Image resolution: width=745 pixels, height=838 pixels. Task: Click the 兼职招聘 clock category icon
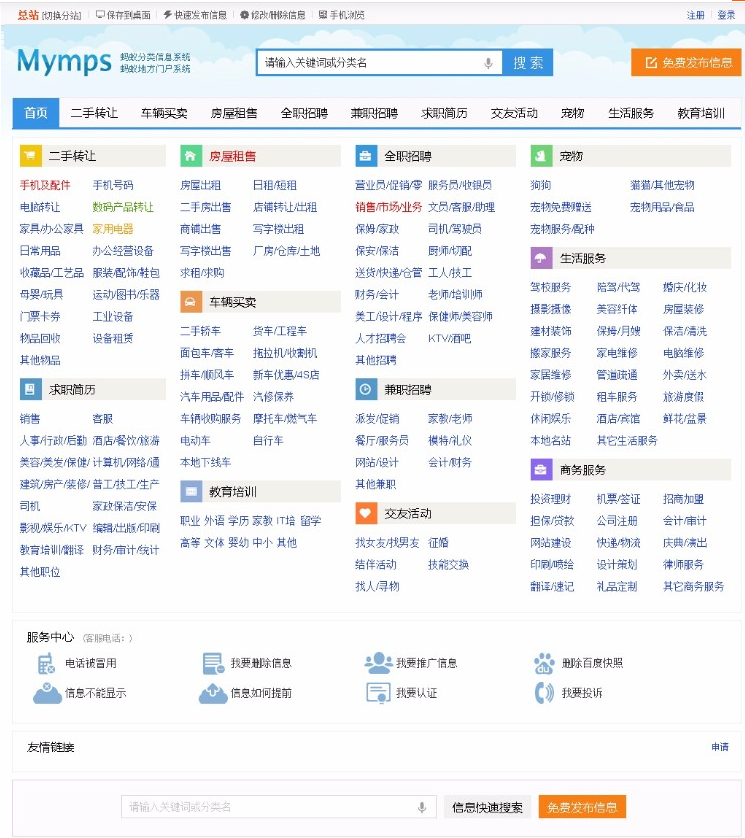click(366, 389)
